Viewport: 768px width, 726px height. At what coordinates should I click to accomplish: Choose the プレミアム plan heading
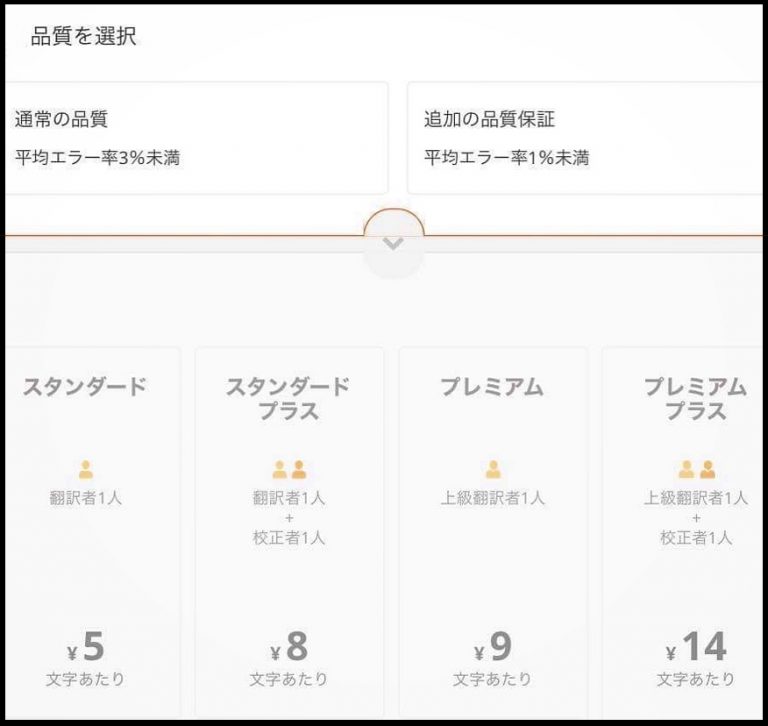point(493,387)
